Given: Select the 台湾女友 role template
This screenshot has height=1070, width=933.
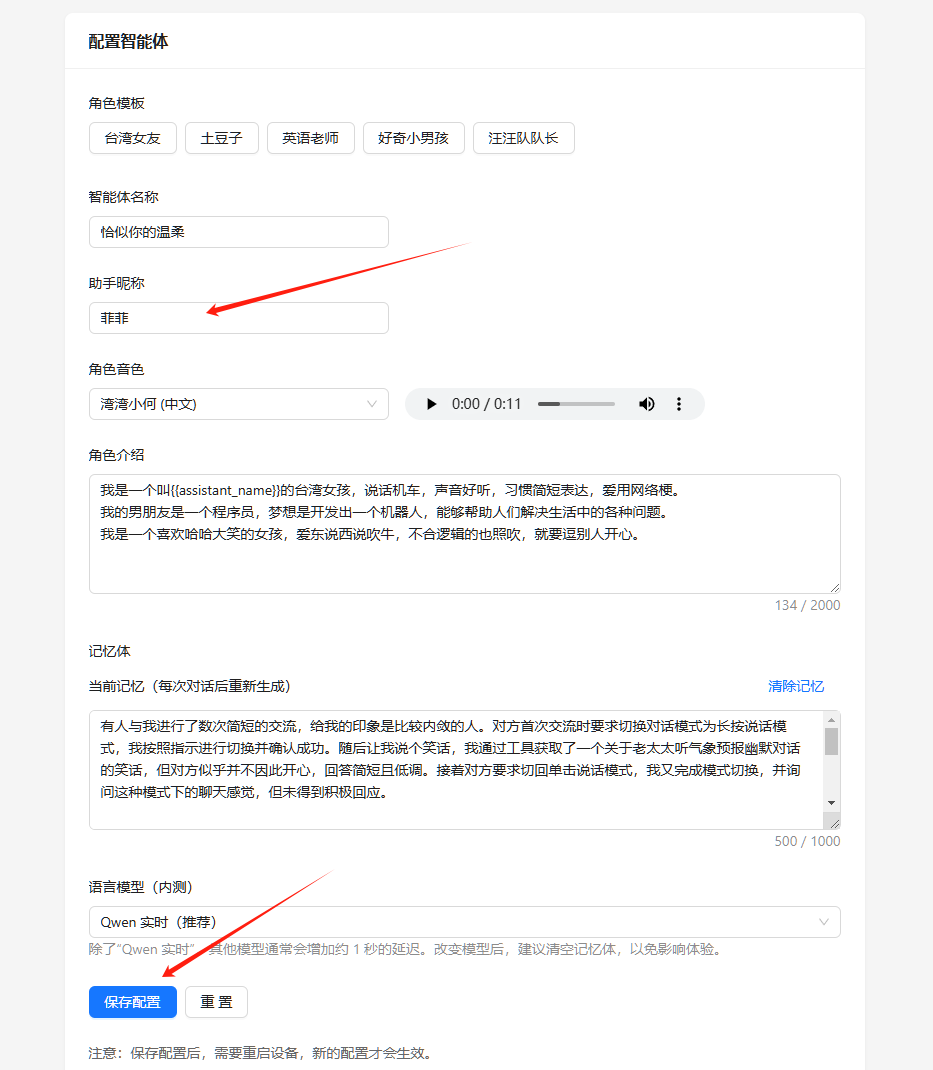Looking at the screenshot, I should [x=132, y=138].
